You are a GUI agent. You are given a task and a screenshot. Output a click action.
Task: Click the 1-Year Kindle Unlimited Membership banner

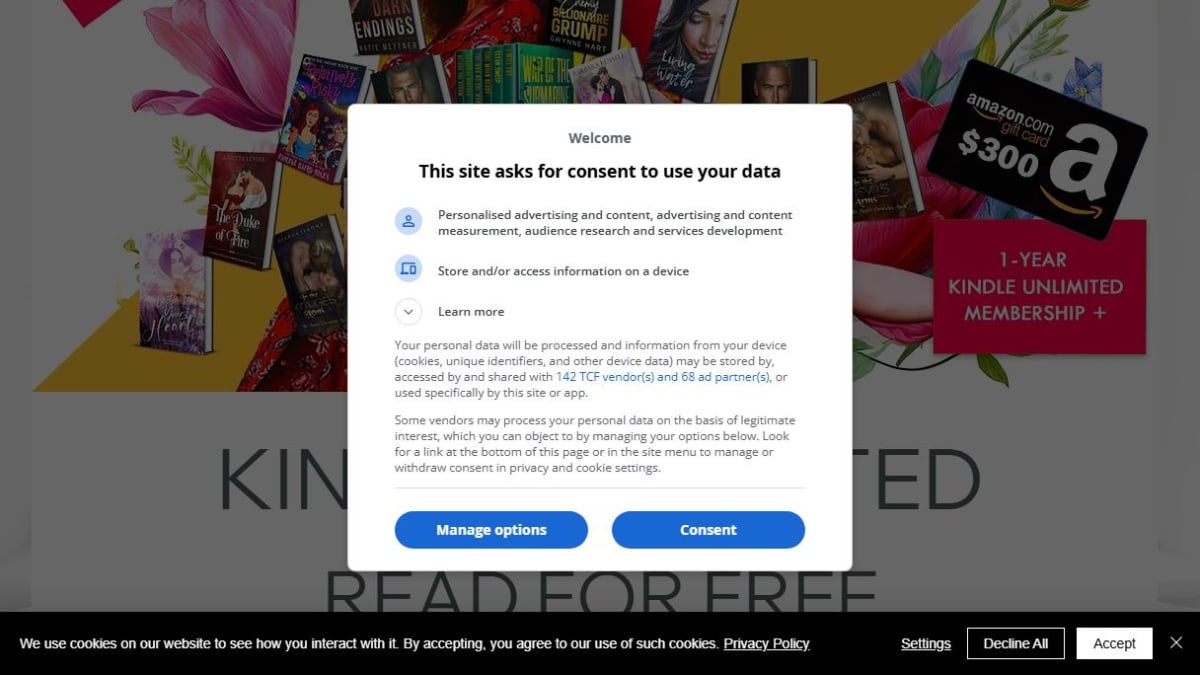click(x=1040, y=287)
